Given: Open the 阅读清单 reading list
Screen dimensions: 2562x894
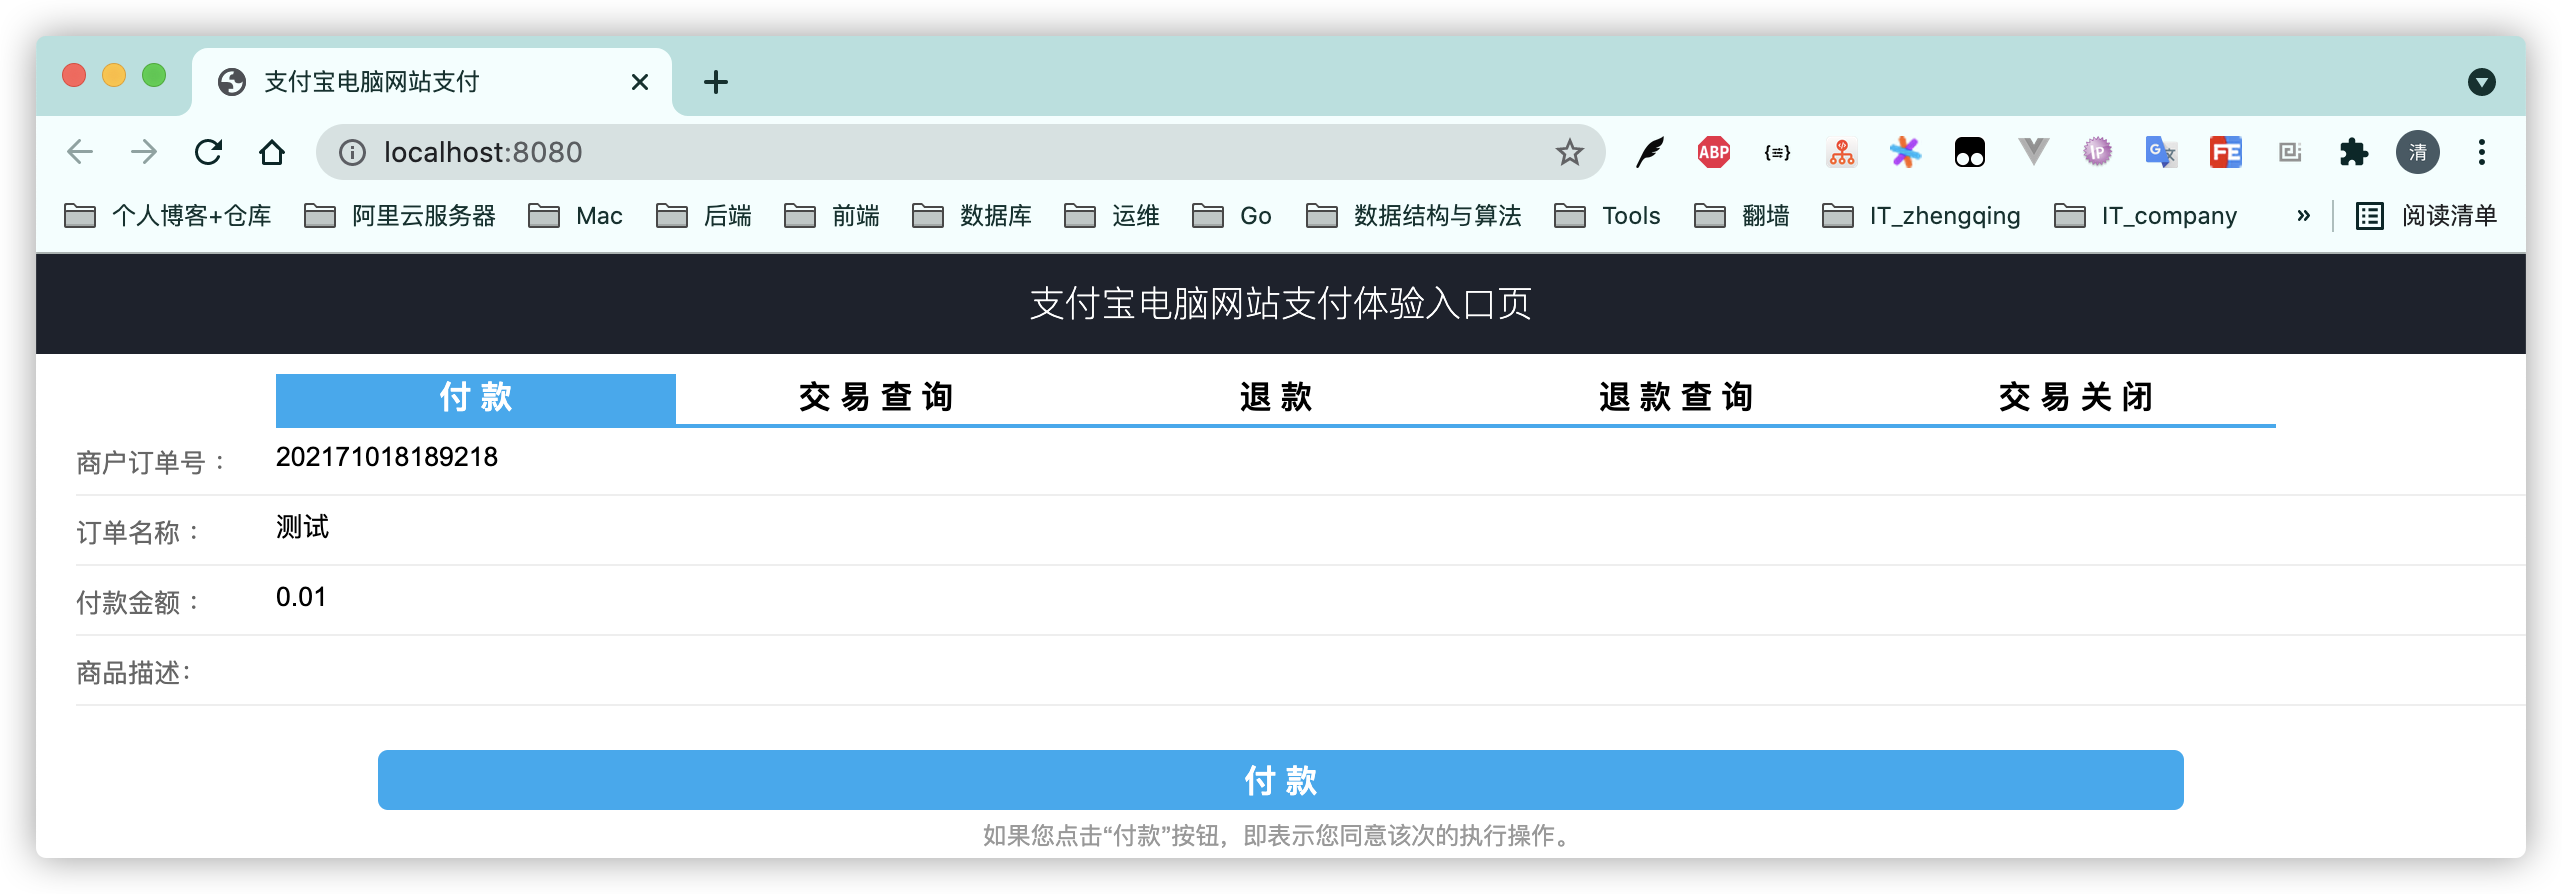Looking at the screenshot, I should (x=2427, y=215).
